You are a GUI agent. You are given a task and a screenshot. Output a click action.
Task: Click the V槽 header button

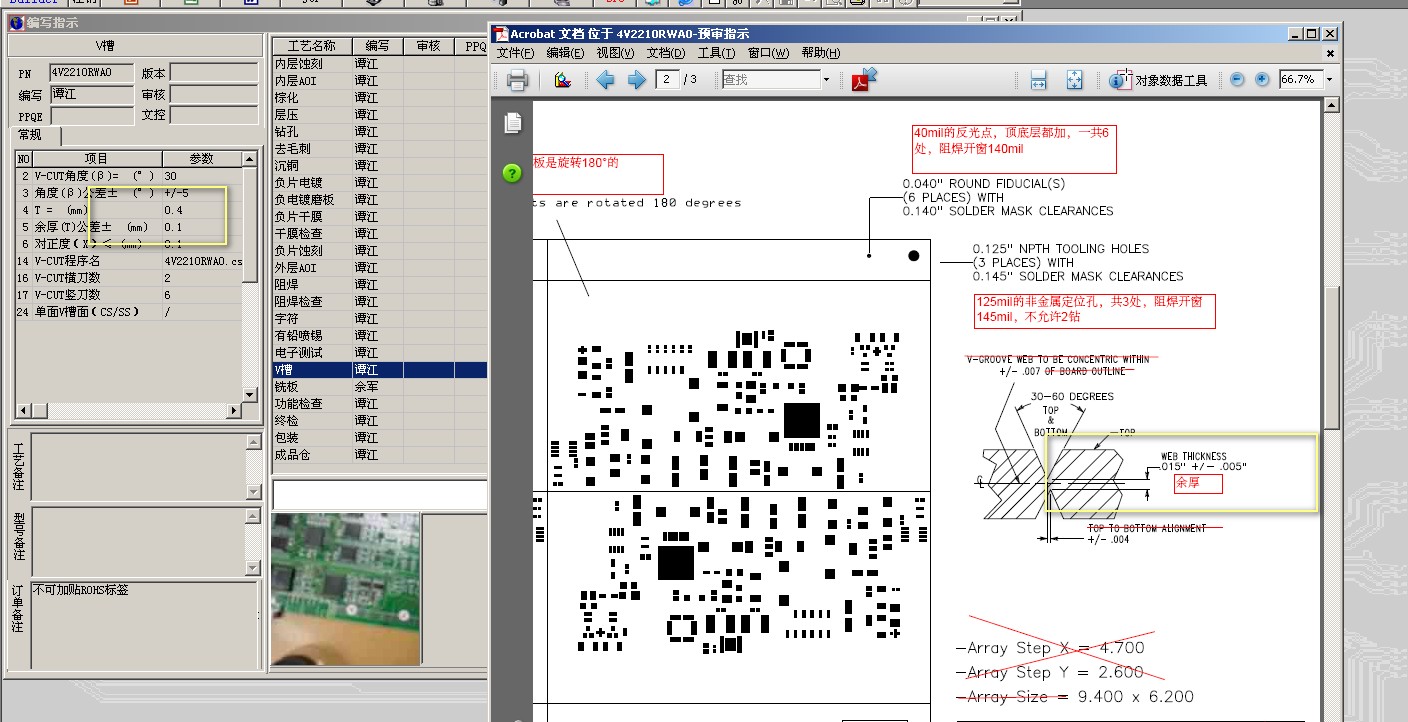pos(105,46)
